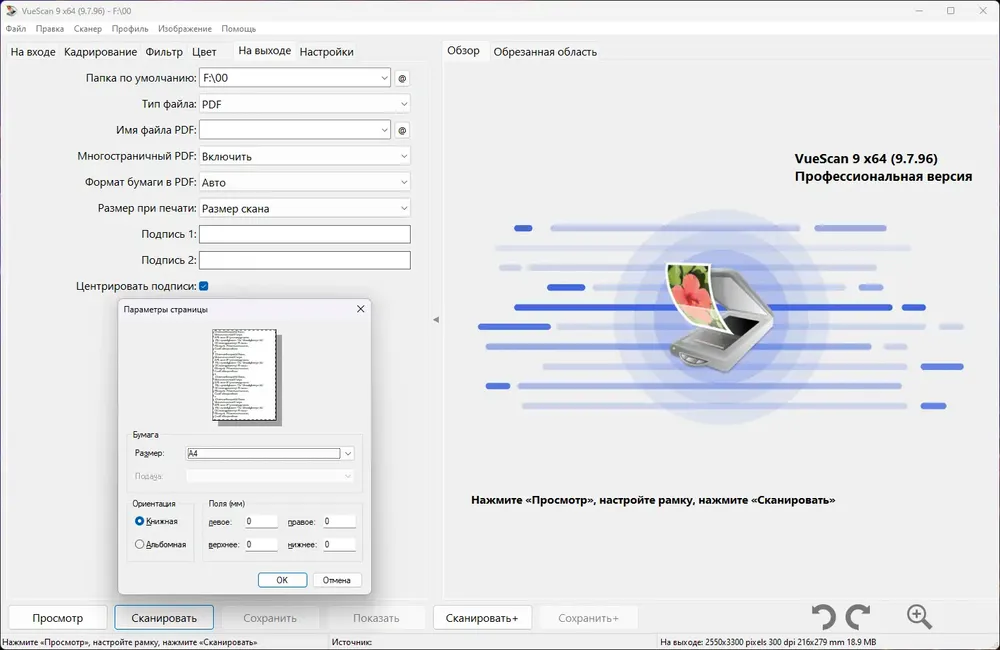Confirm page setup with OK
The image size is (1000, 650).
[x=283, y=580]
